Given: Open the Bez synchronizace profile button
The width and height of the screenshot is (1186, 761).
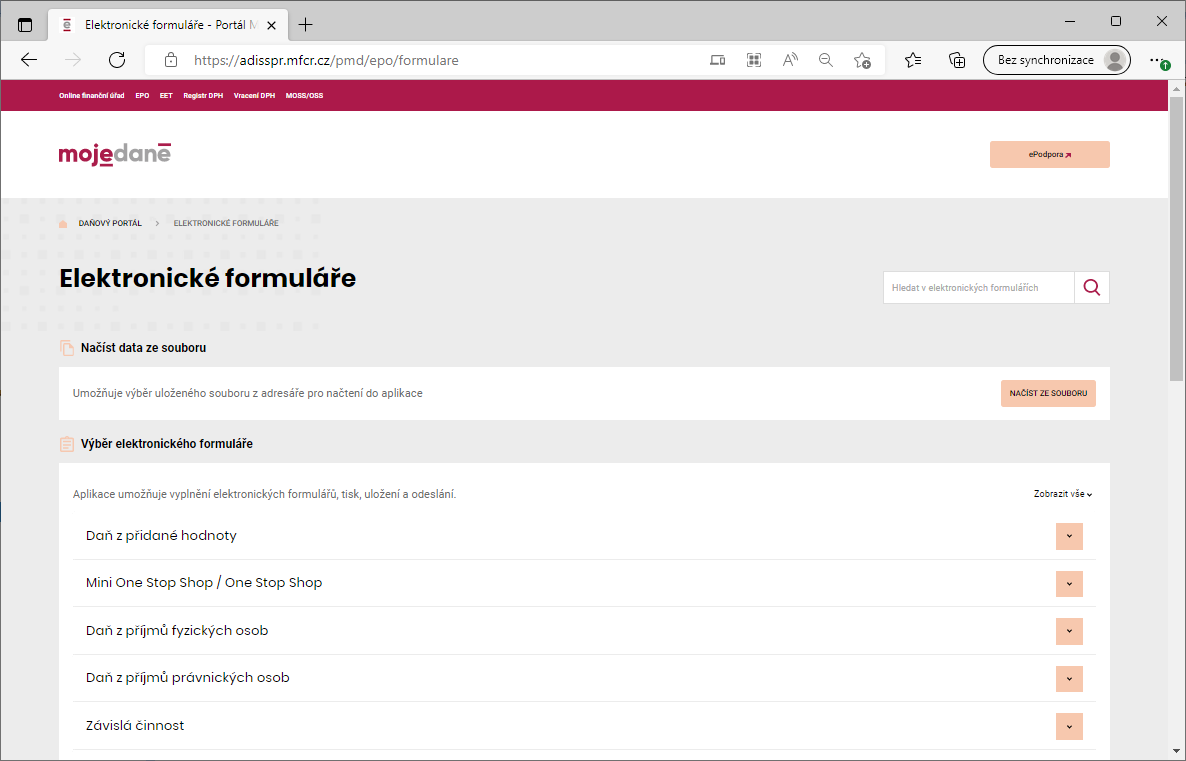Looking at the screenshot, I should (1057, 60).
